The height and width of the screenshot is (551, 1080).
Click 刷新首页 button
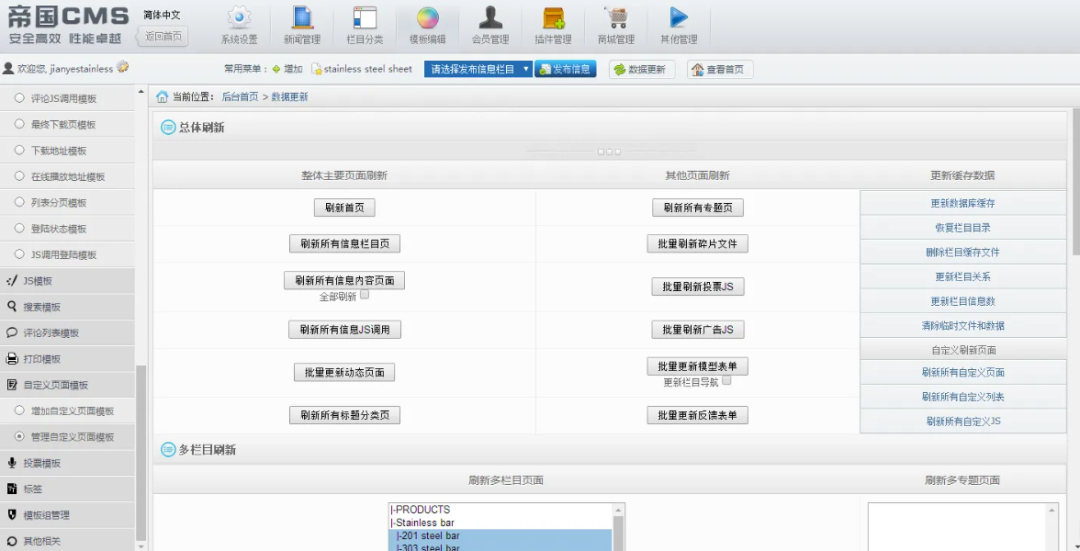pyautogui.click(x=344, y=207)
